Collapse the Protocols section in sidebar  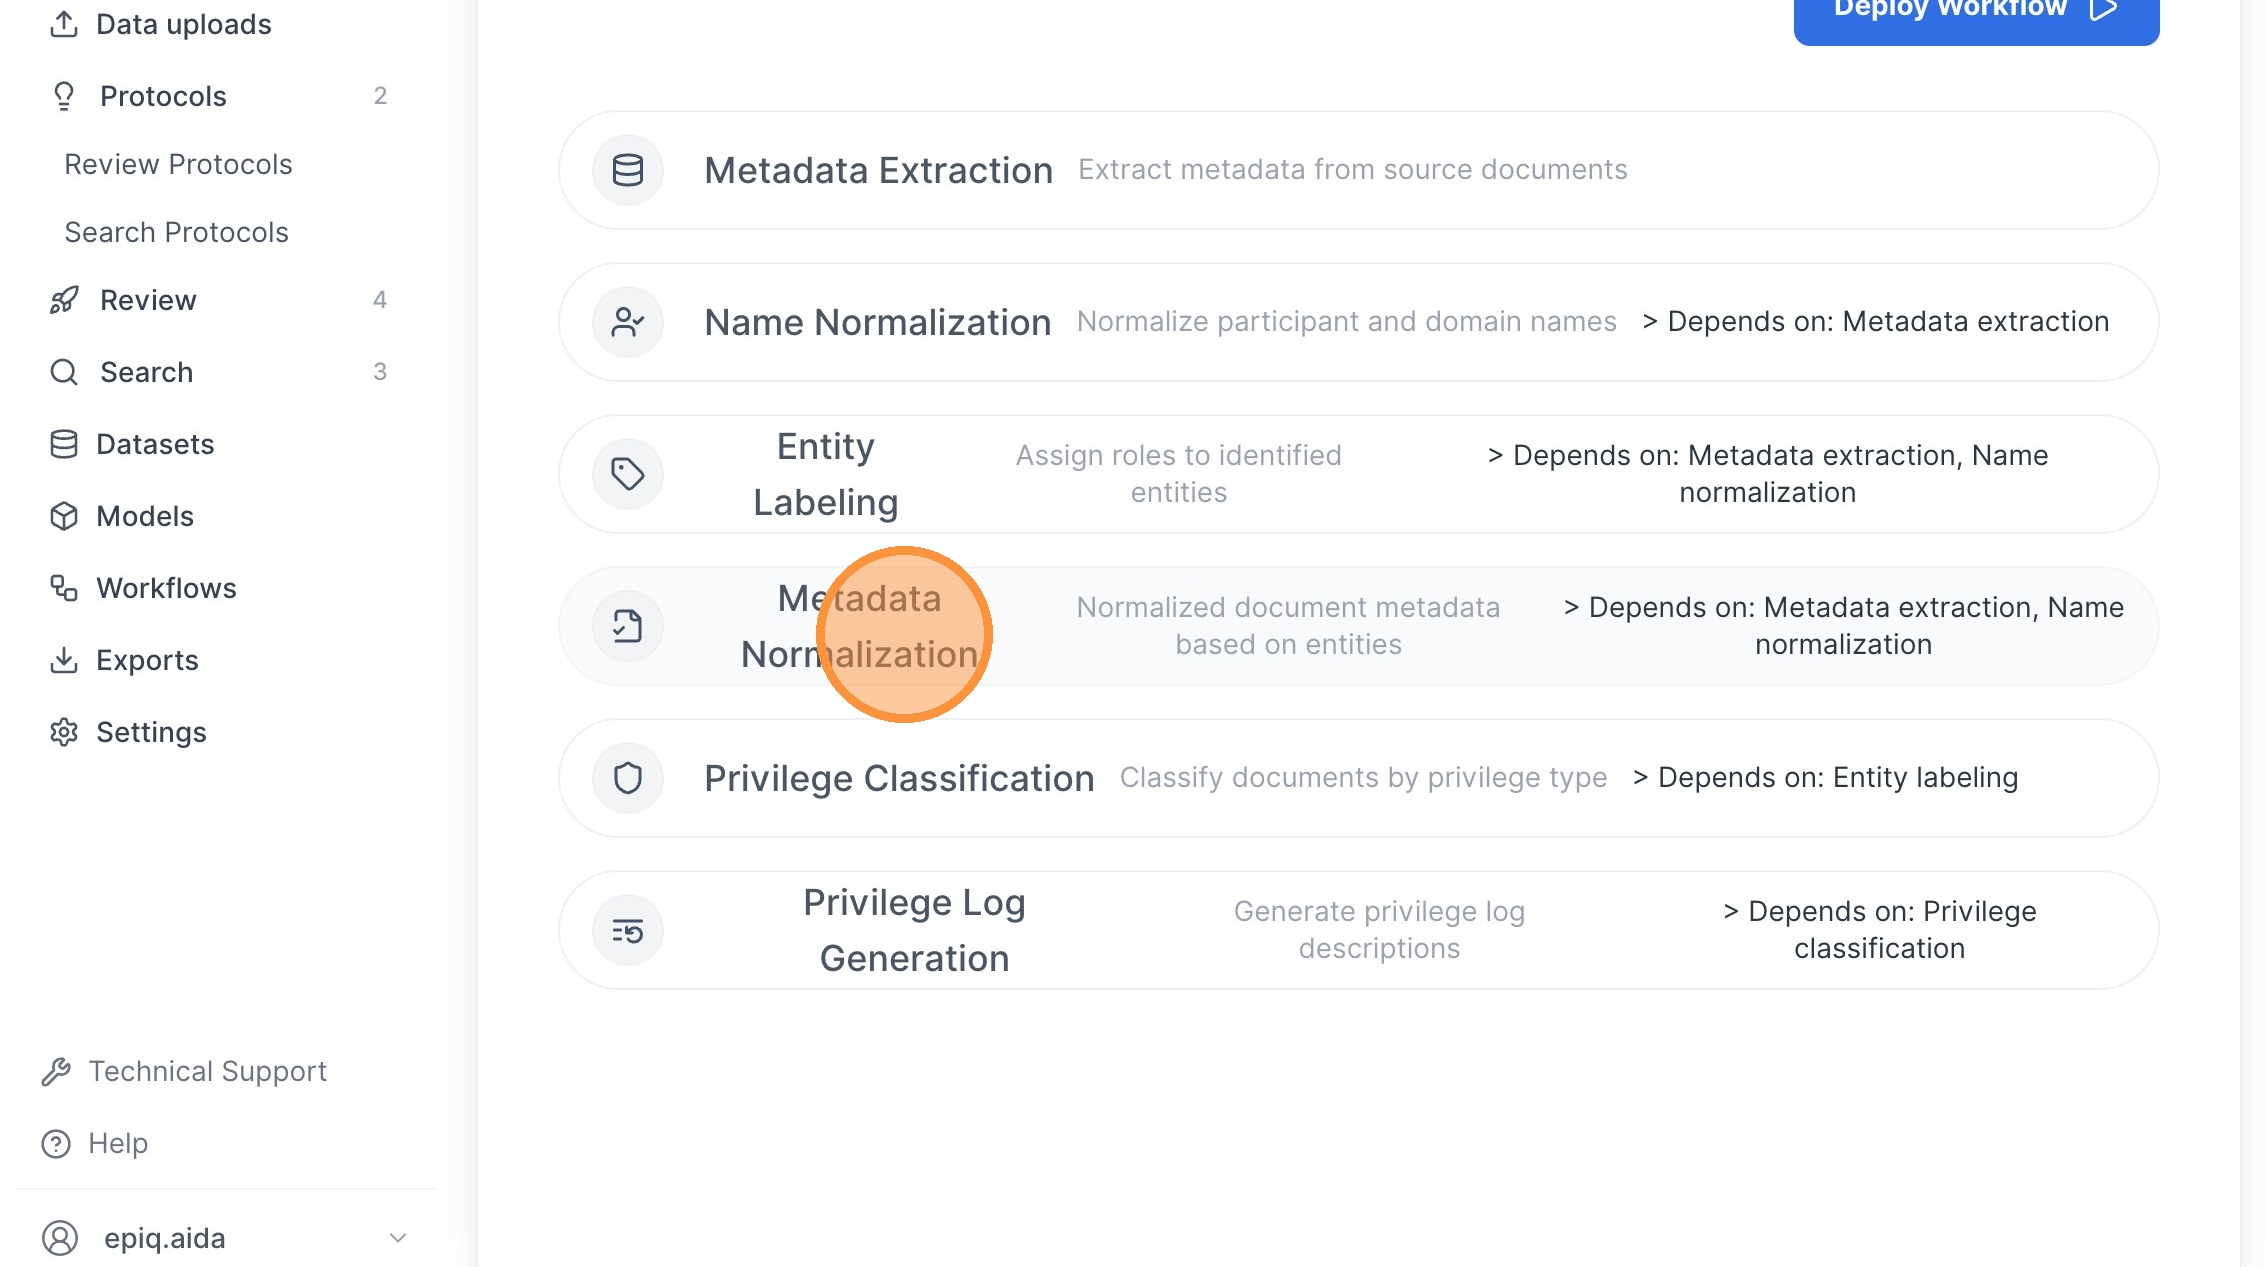pos(220,96)
